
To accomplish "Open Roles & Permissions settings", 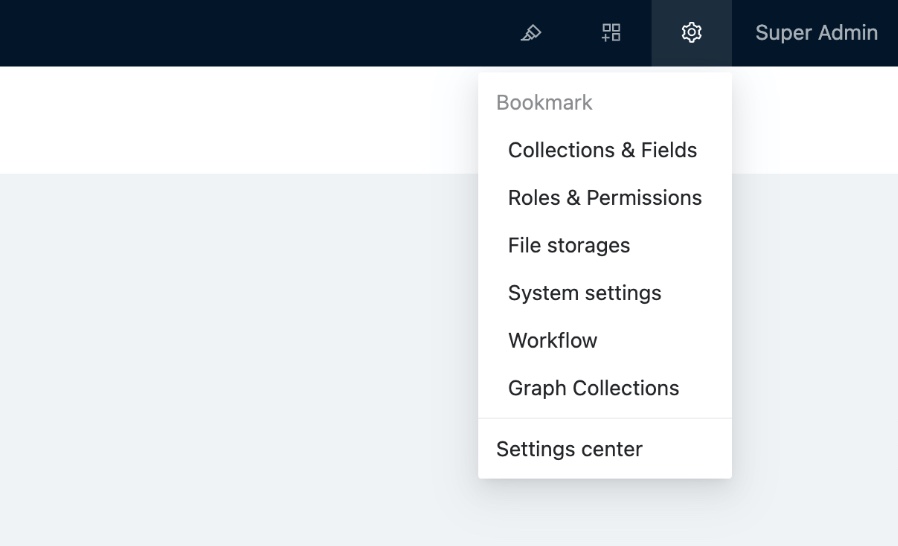I will tap(604, 198).
